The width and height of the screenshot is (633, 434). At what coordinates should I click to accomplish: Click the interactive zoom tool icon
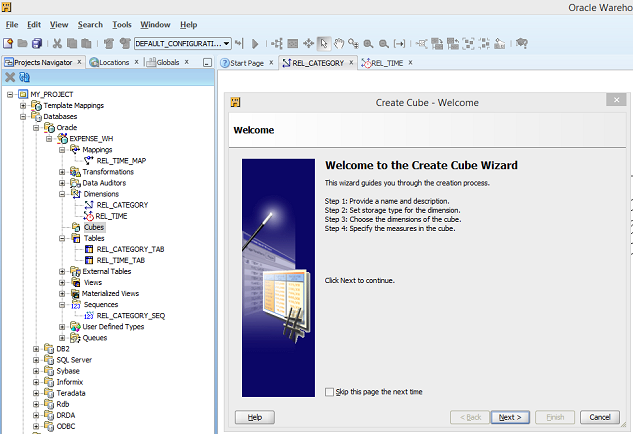point(353,43)
